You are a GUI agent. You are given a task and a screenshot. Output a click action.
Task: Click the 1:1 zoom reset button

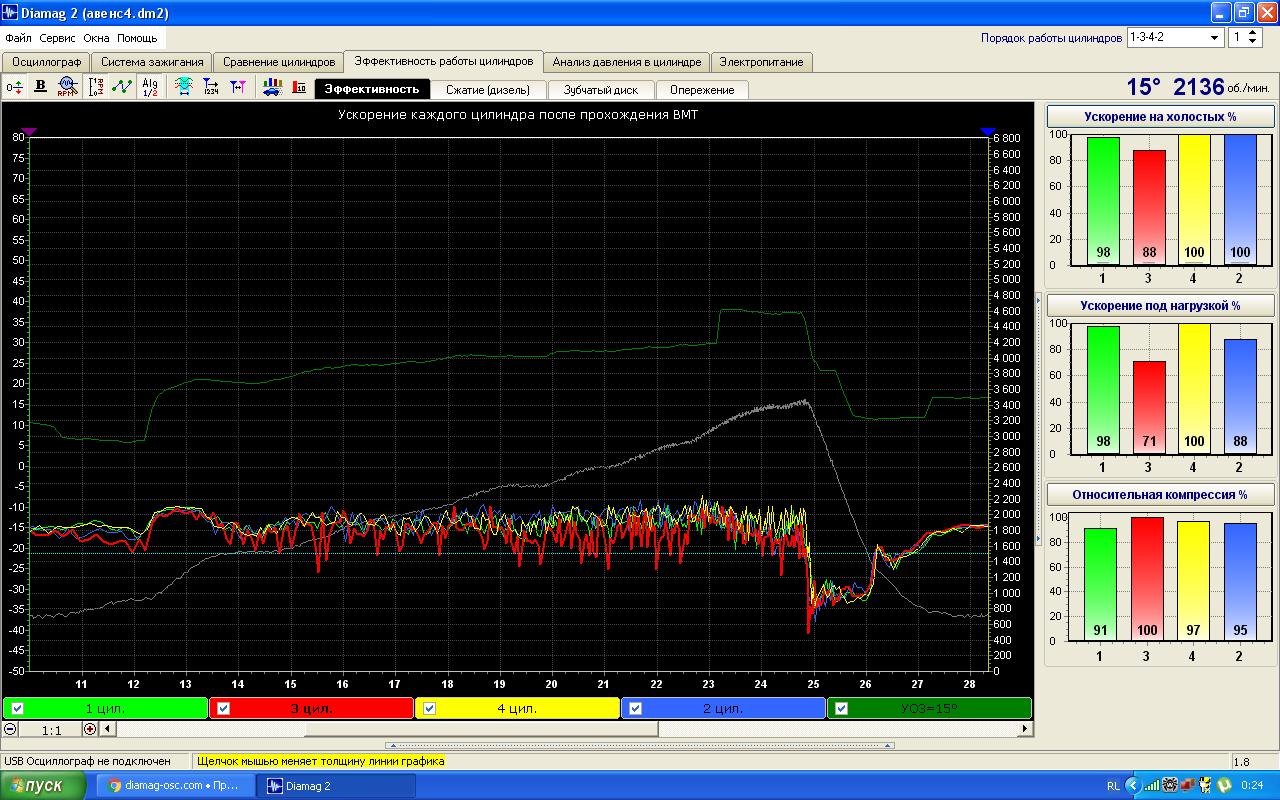[x=51, y=730]
